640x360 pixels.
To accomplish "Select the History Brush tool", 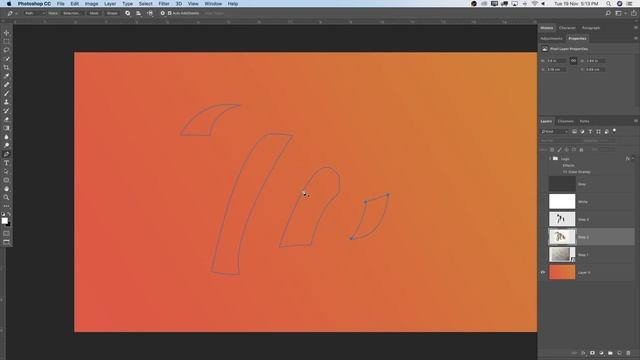I will coord(6,111).
